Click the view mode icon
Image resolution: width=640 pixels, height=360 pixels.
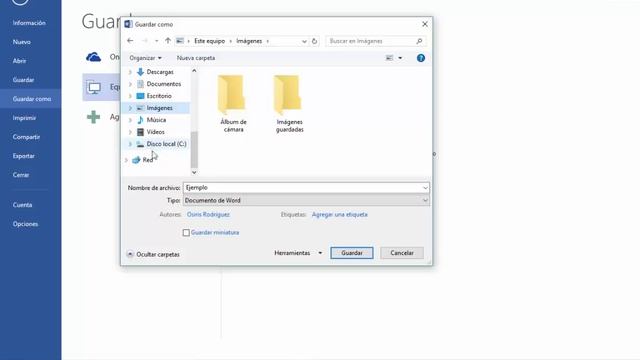click(x=389, y=58)
